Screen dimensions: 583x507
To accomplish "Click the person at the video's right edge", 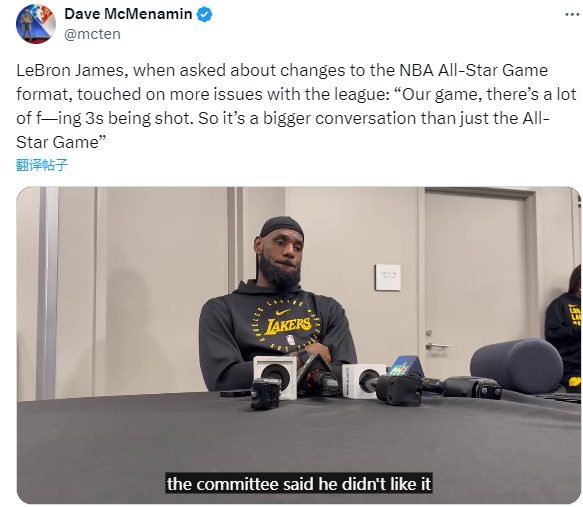I will 564,329.
